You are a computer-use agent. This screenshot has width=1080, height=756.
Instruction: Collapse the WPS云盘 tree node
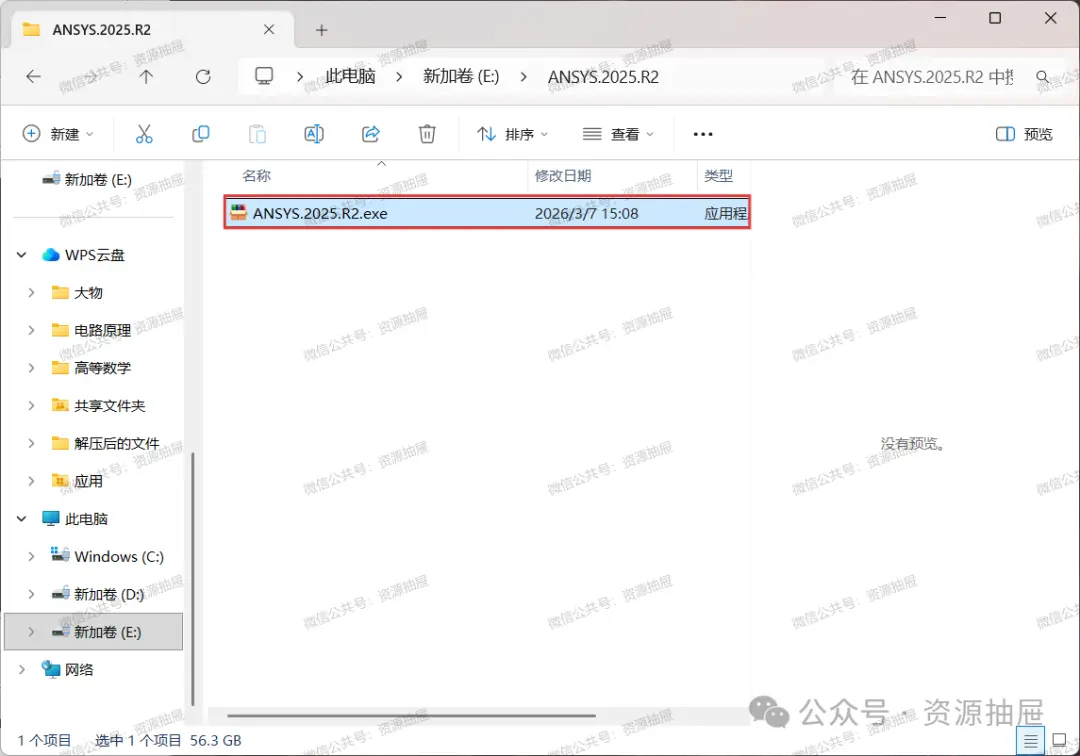21,255
